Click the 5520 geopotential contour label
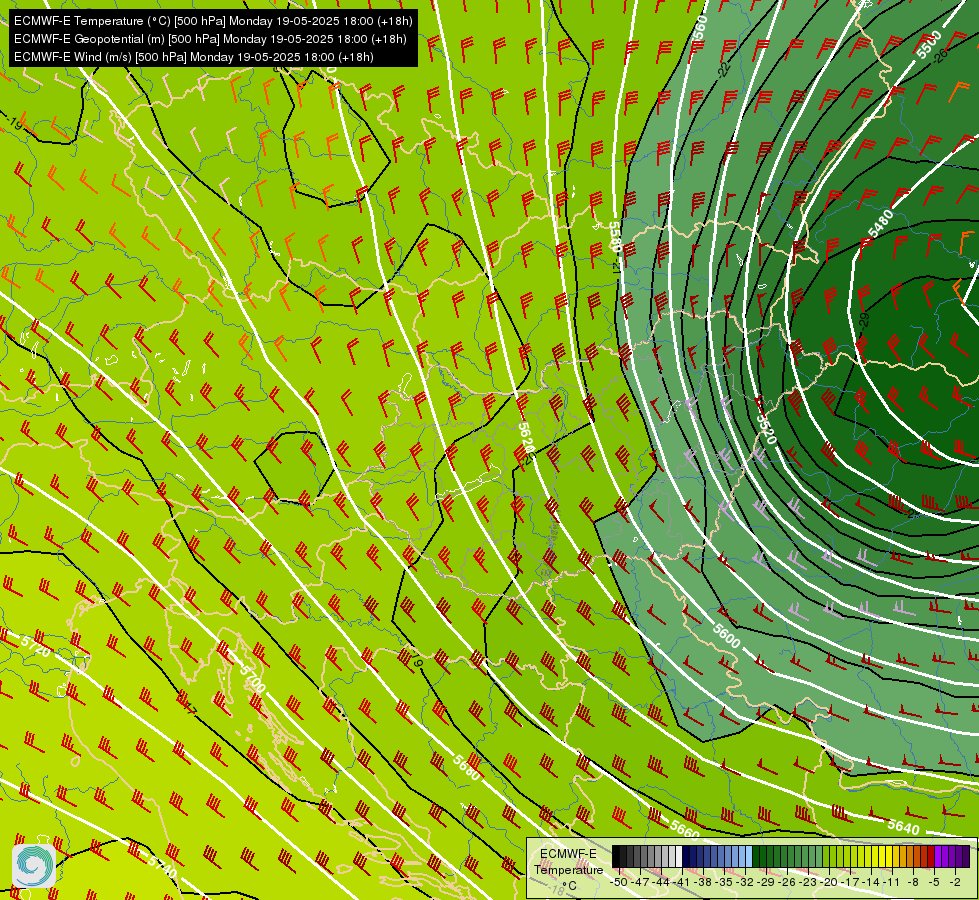This screenshot has height=900, width=979. point(765,428)
